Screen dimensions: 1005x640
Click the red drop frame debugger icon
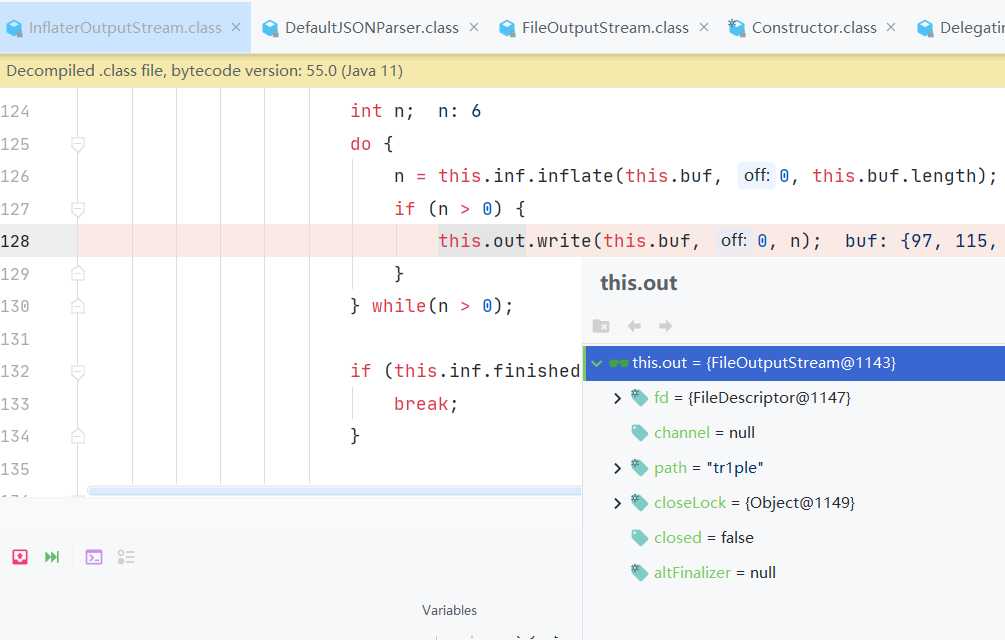click(20, 557)
